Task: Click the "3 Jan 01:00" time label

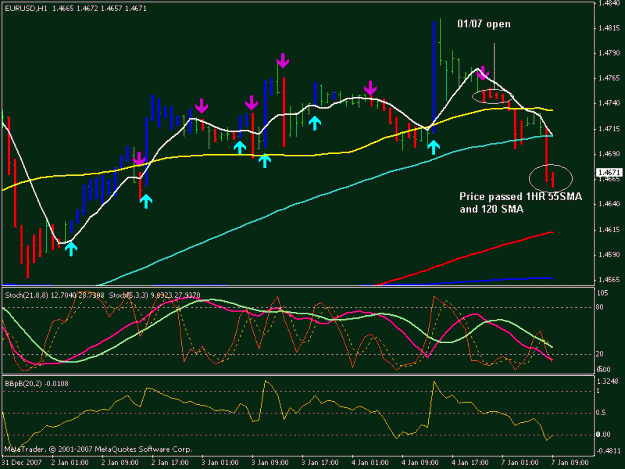Action: [220, 463]
